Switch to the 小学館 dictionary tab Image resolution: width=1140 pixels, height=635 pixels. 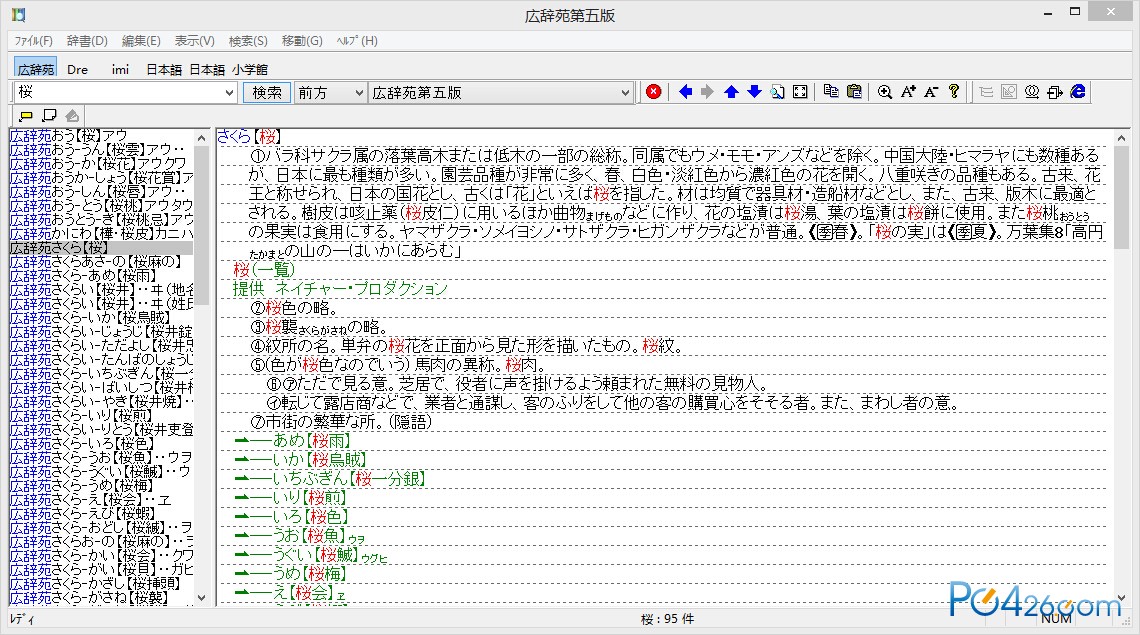click(x=250, y=69)
